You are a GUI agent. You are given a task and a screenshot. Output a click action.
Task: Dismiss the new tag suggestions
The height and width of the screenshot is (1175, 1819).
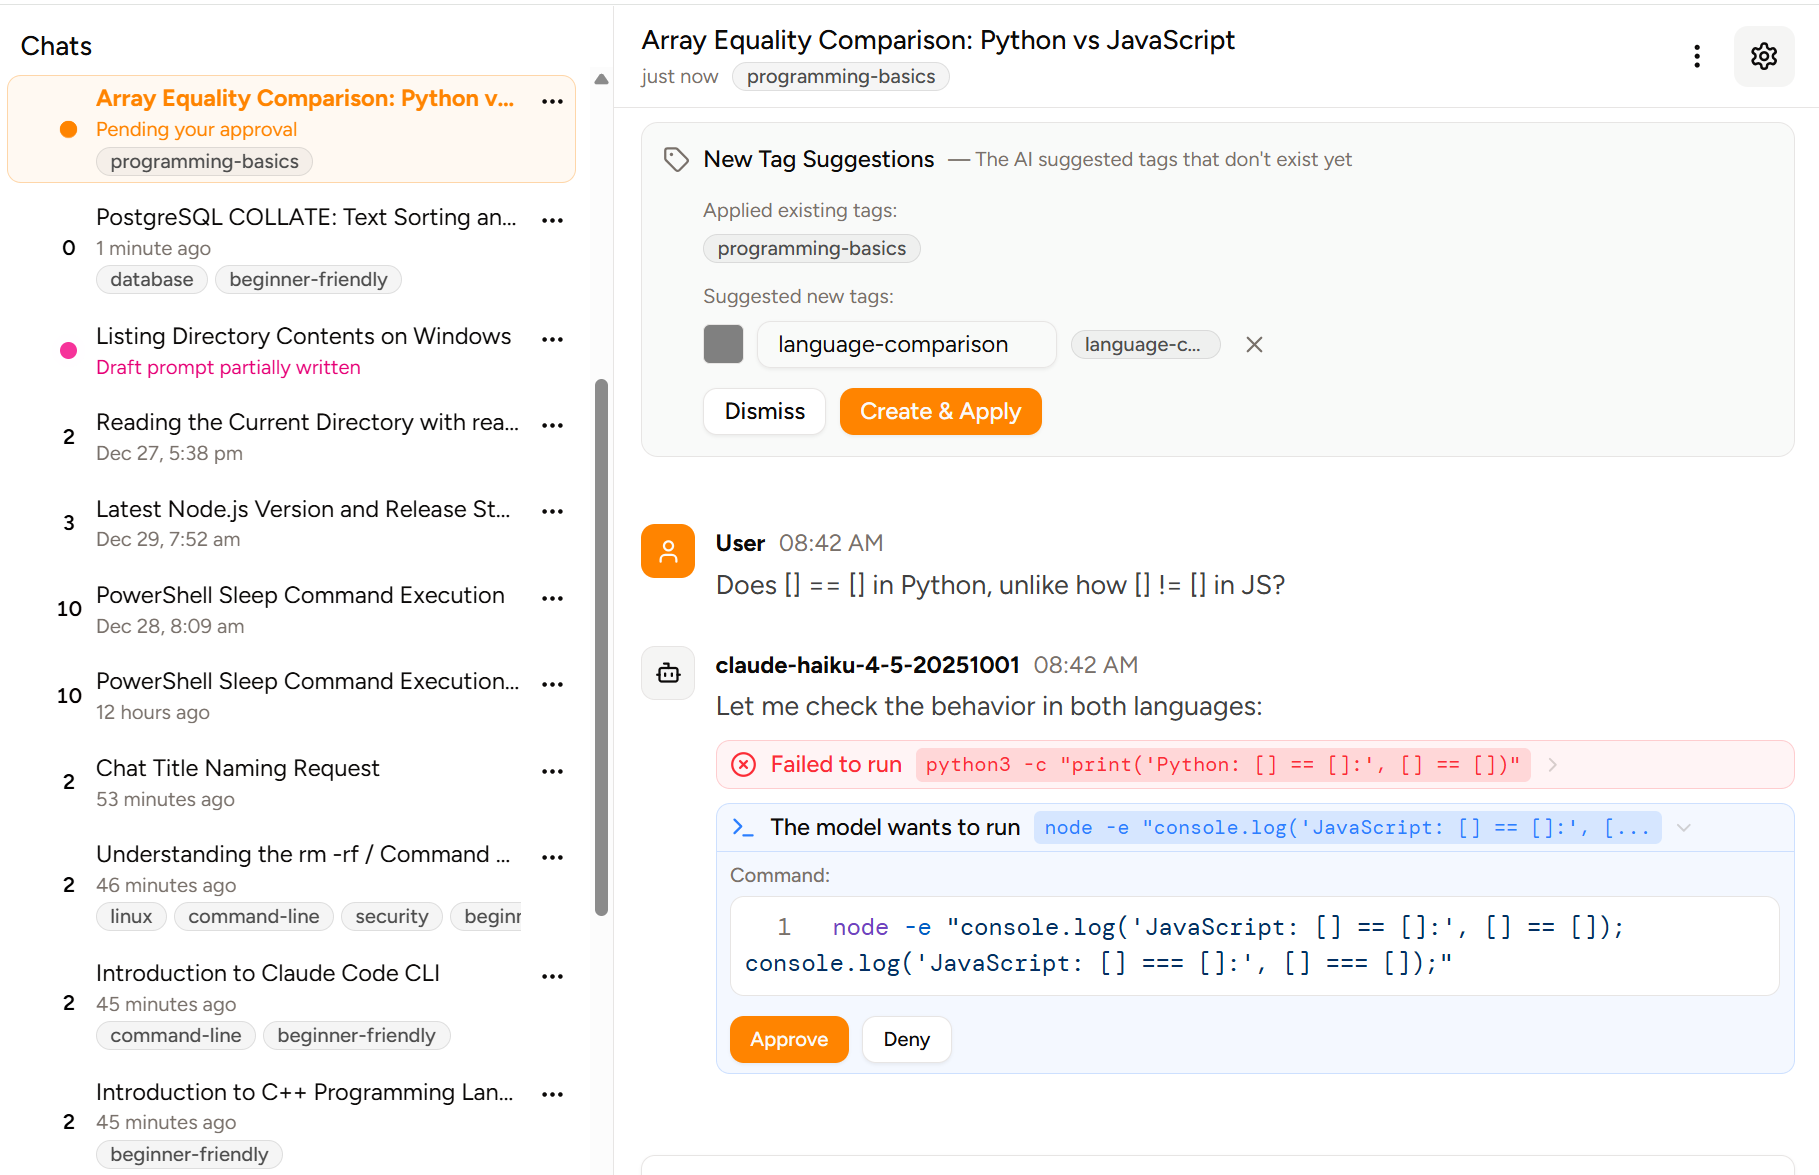click(x=763, y=411)
